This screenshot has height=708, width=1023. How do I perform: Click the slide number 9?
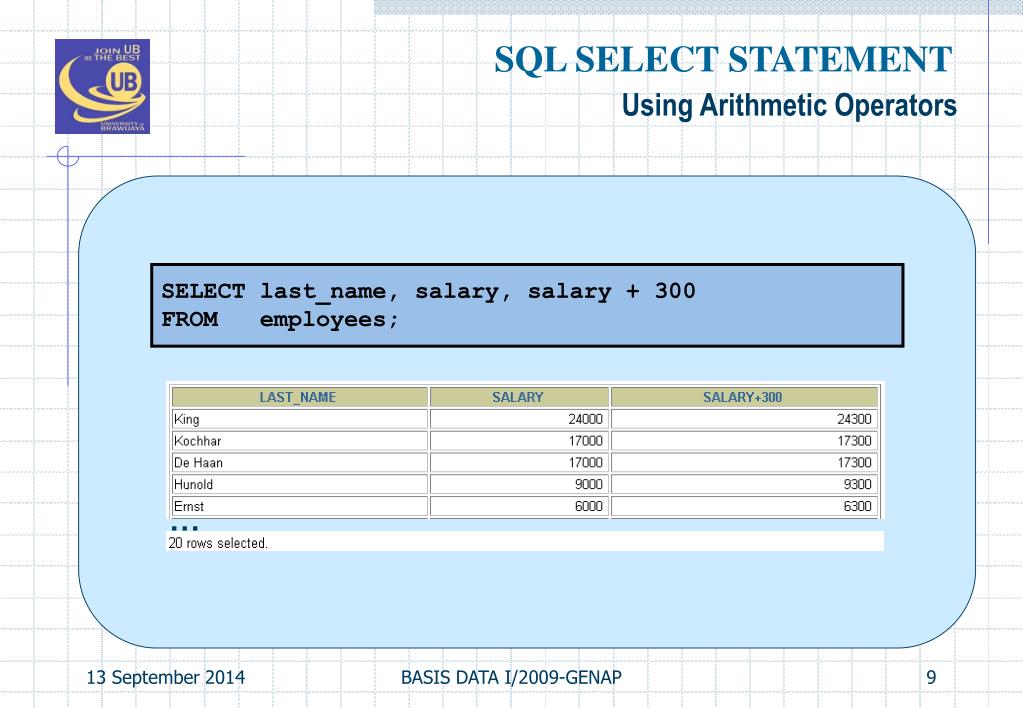click(x=931, y=678)
